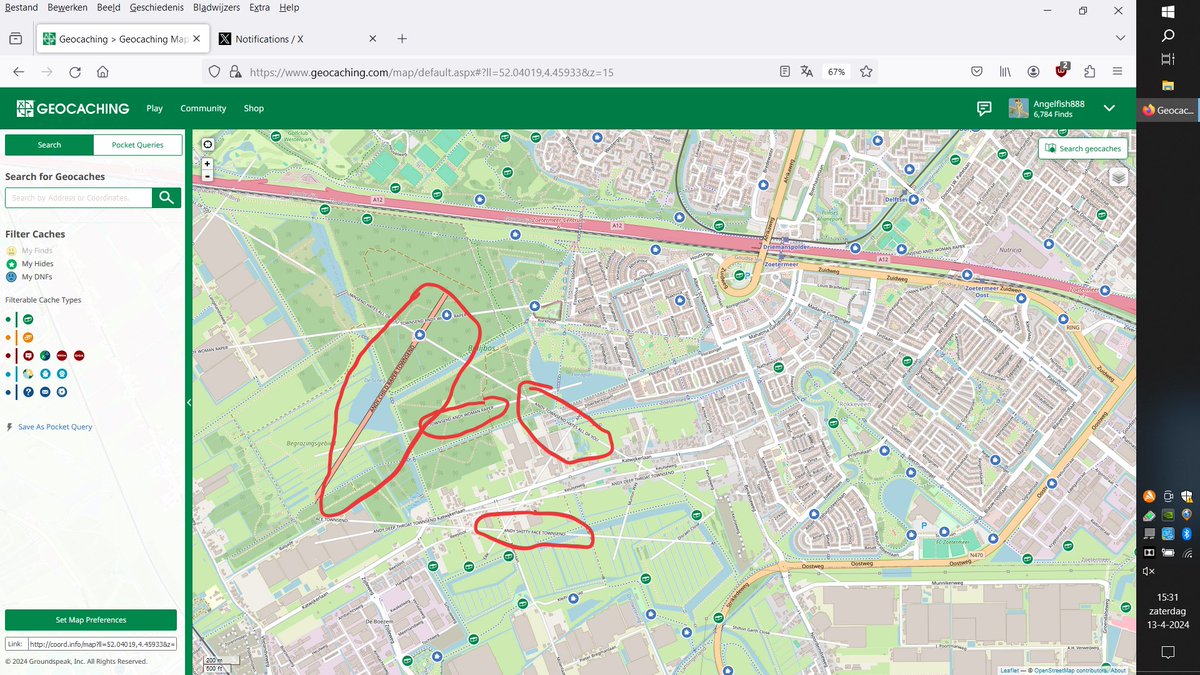Open the Shop menu

click(x=254, y=108)
